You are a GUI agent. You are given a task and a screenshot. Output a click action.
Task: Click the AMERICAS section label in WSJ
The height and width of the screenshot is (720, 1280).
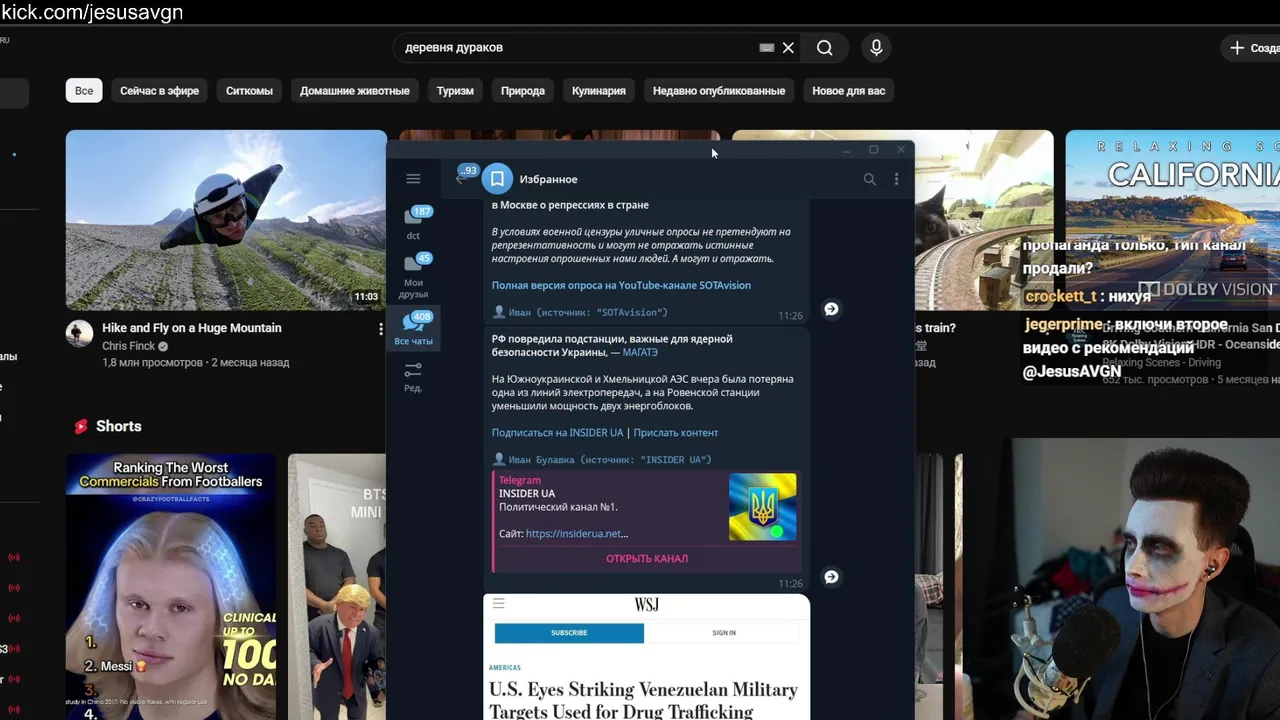505,667
